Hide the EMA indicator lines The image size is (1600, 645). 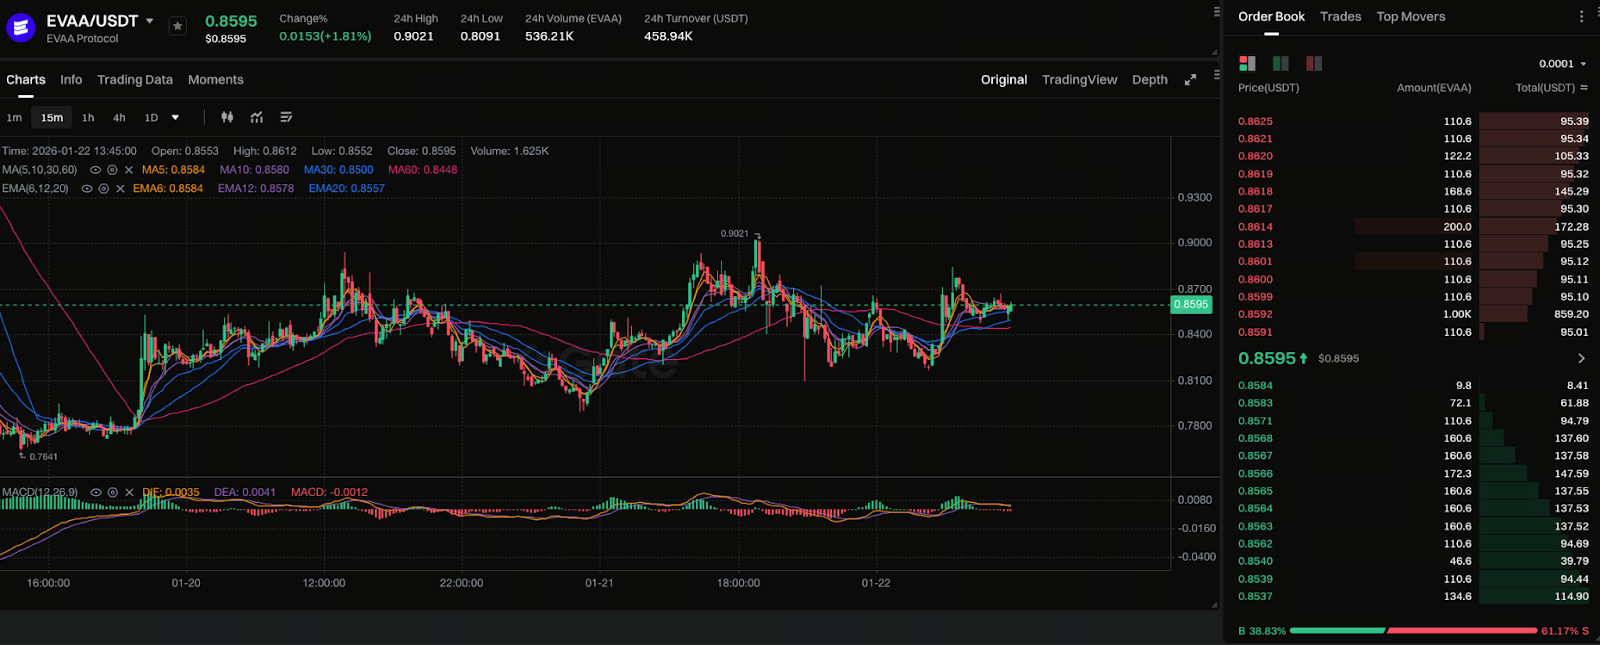pyautogui.click(x=87, y=189)
